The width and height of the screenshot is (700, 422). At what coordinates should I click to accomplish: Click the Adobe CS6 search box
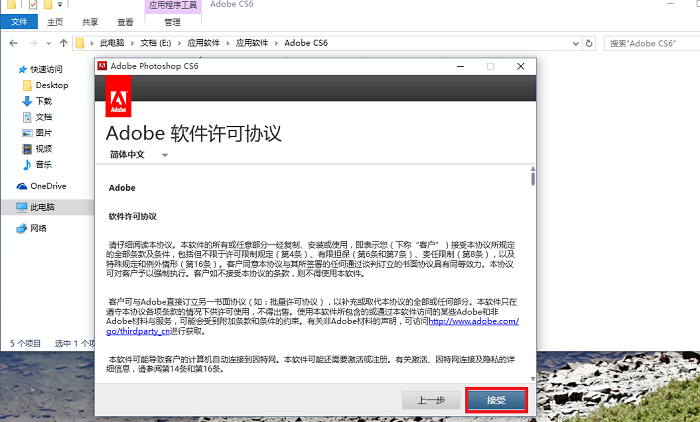[x=651, y=43]
